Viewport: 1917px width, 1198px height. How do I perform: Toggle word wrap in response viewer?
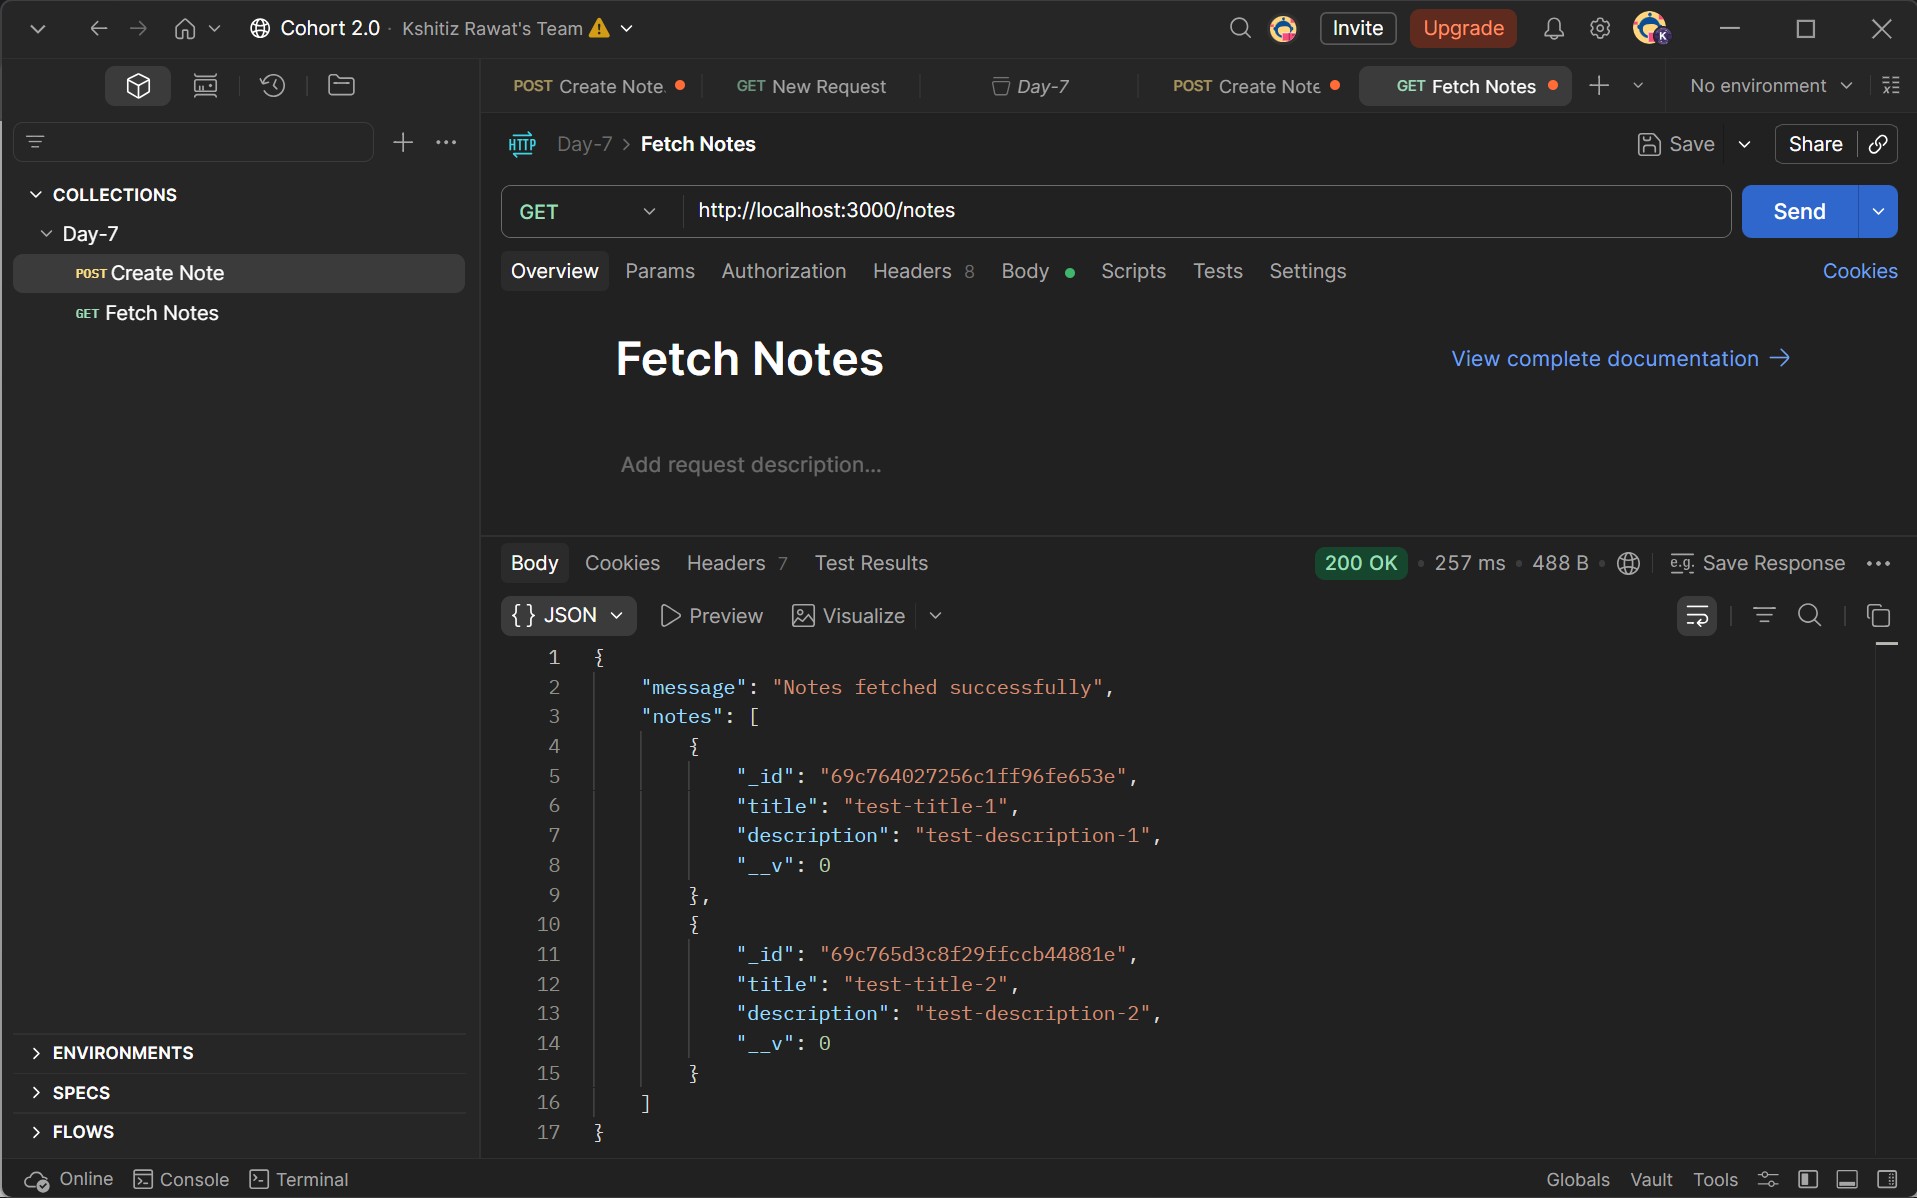[1697, 616]
